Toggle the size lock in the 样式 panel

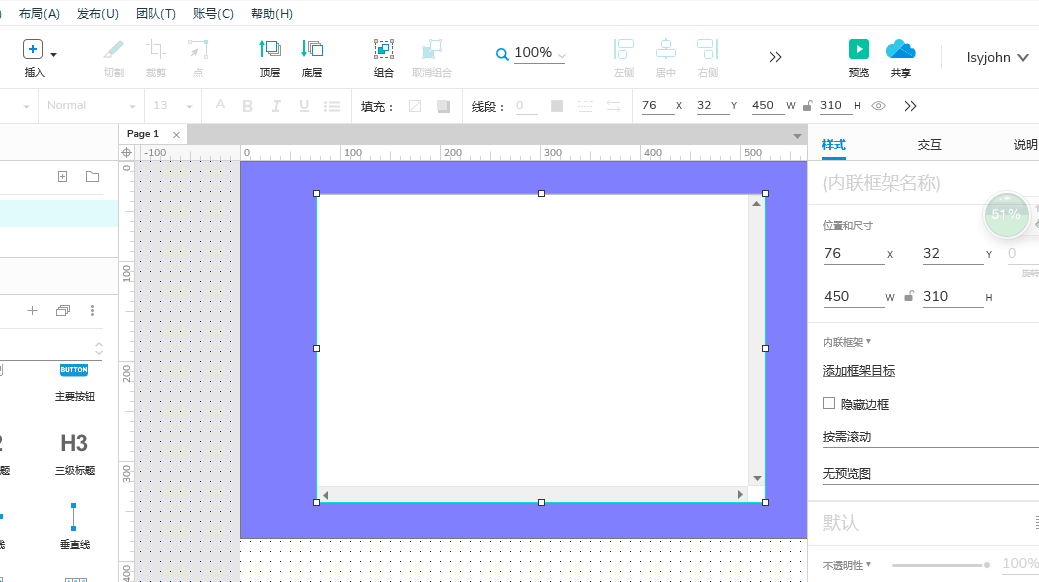909,296
